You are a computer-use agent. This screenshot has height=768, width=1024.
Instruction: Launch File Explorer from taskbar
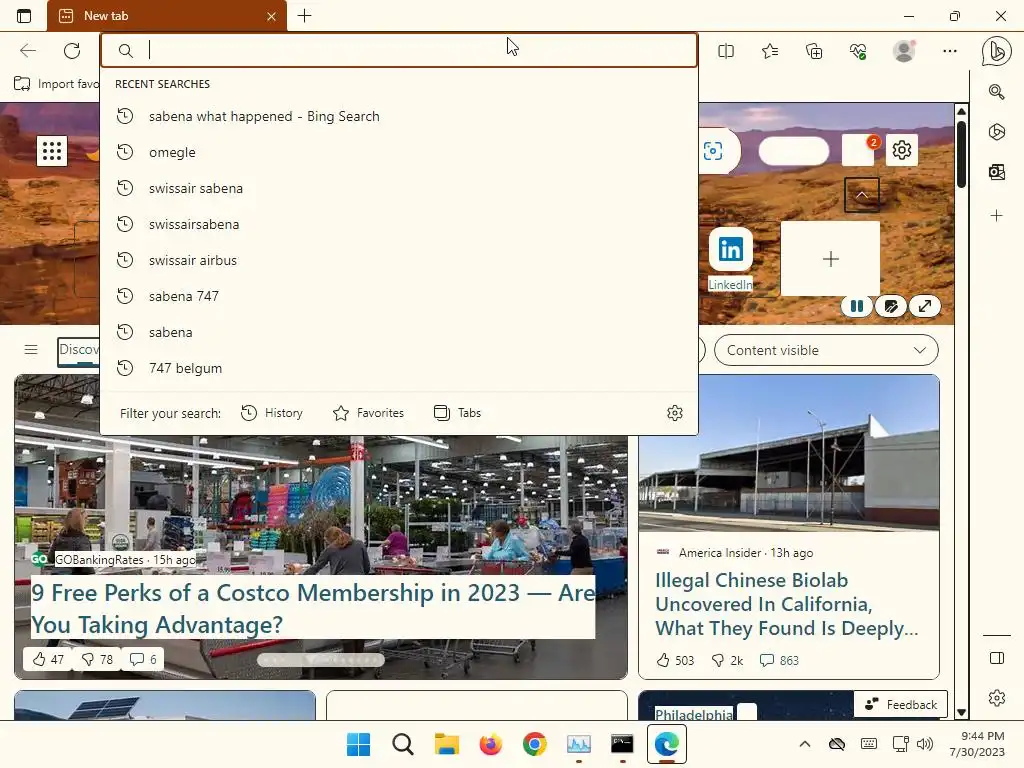[x=447, y=744]
